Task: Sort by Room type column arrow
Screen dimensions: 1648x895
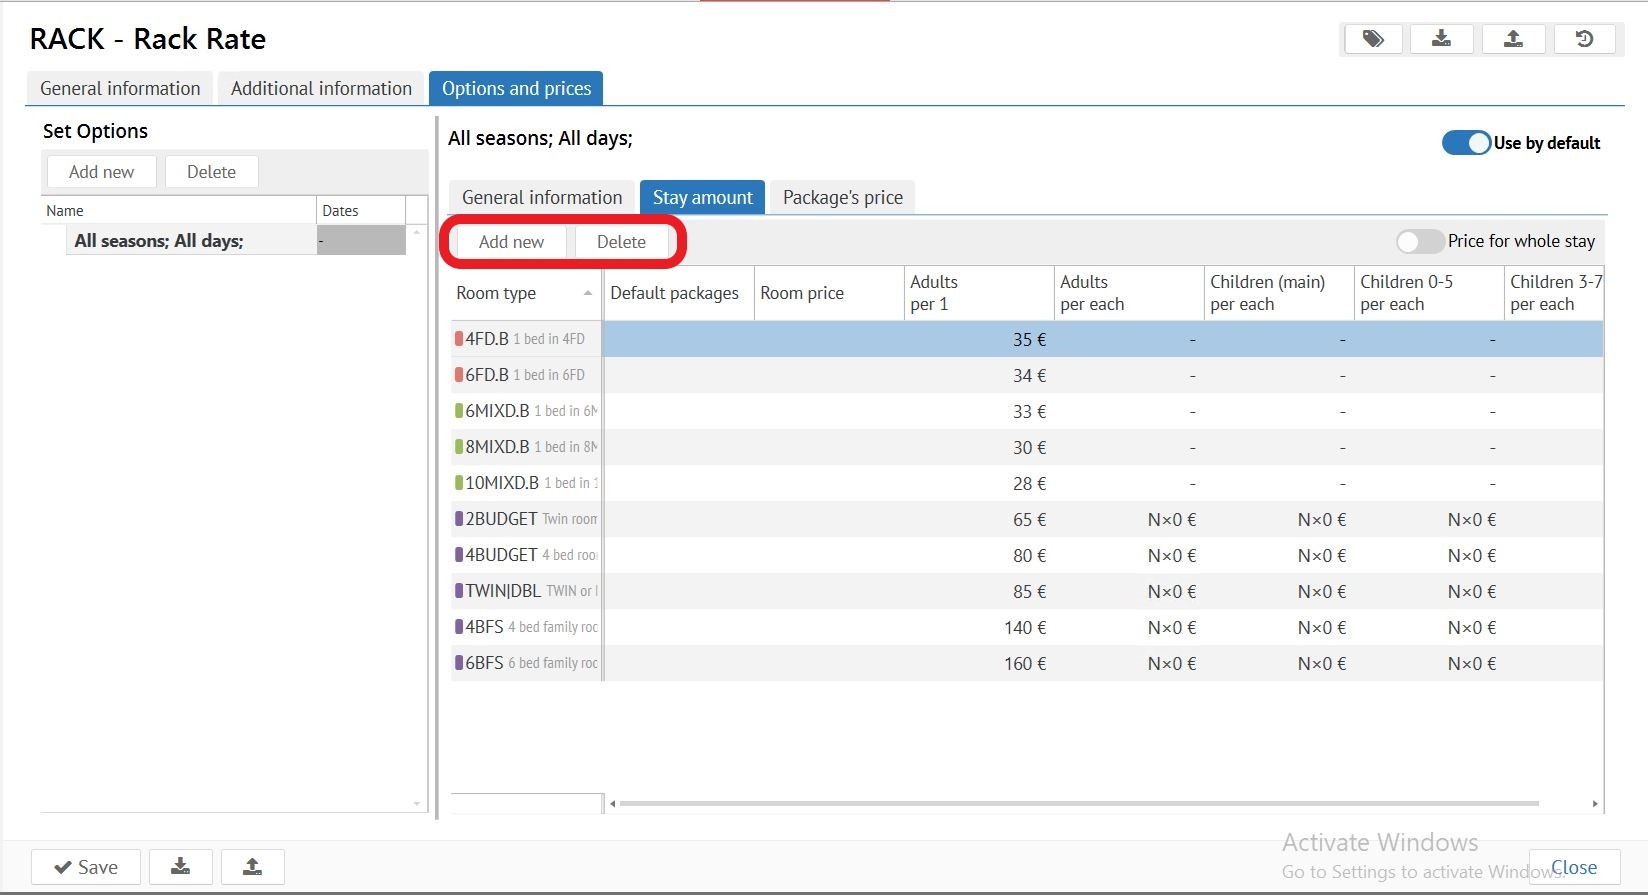Action: (x=587, y=293)
